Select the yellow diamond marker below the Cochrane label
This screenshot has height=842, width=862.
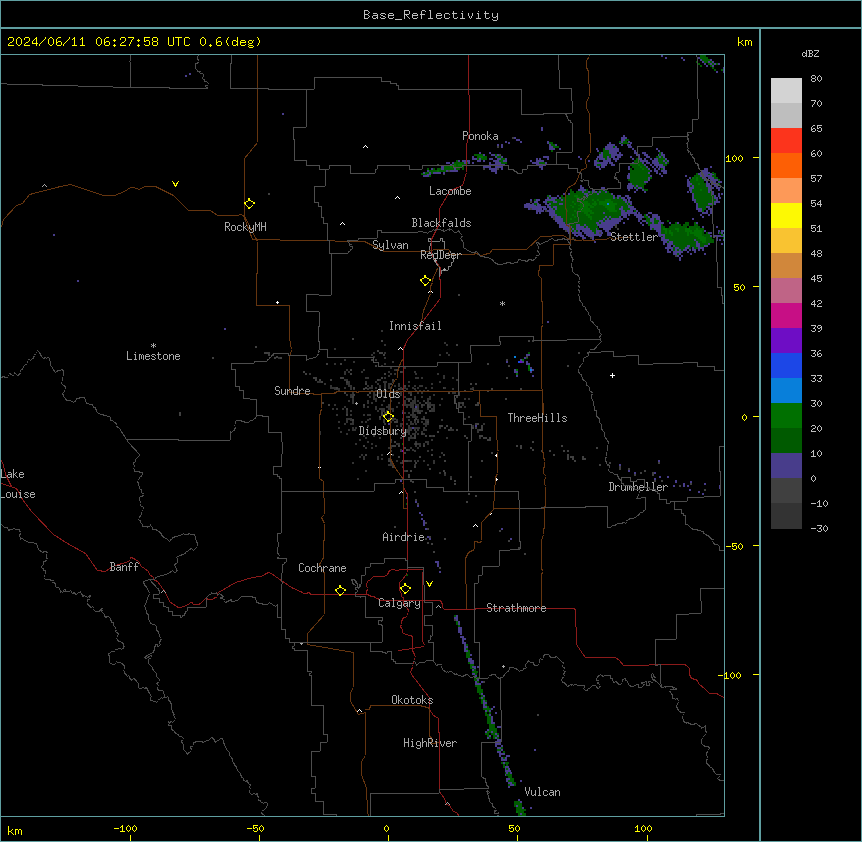point(340,590)
